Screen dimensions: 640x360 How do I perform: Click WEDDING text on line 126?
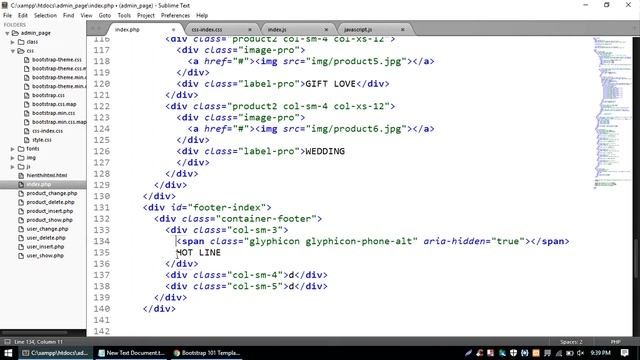[x=325, y=151]
